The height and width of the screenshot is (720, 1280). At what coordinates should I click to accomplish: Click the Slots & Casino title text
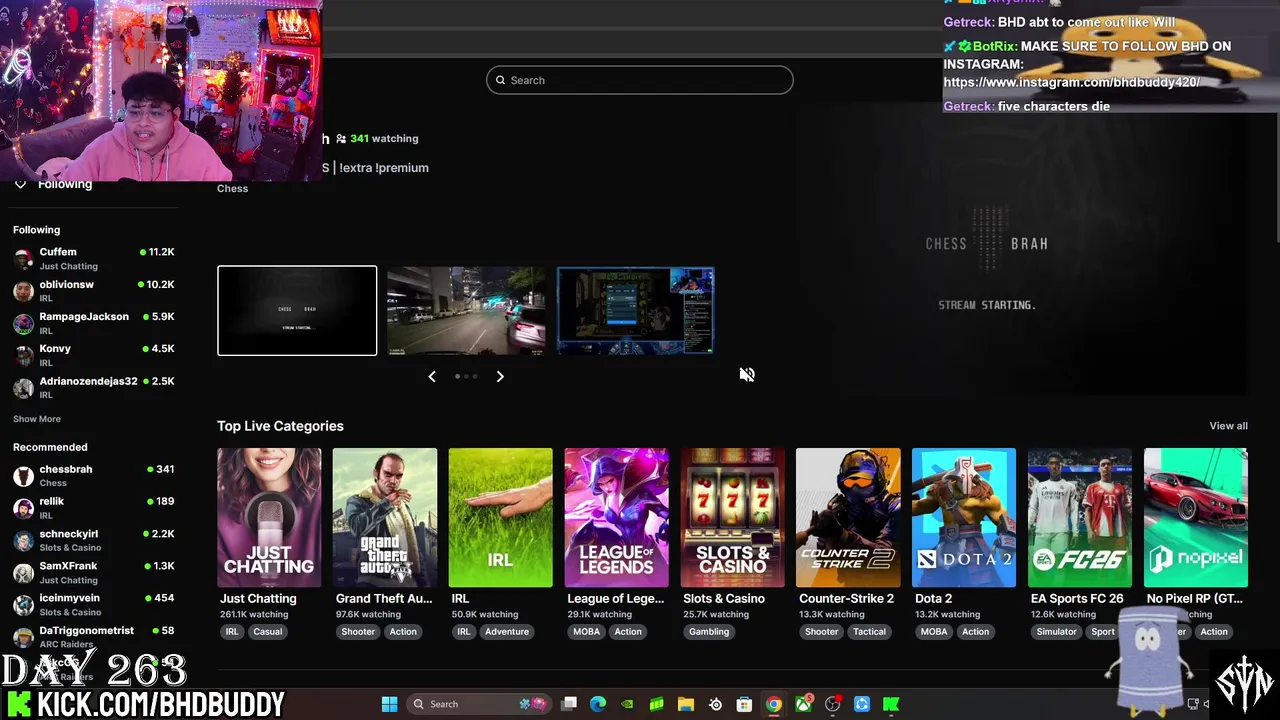(724, 598)
